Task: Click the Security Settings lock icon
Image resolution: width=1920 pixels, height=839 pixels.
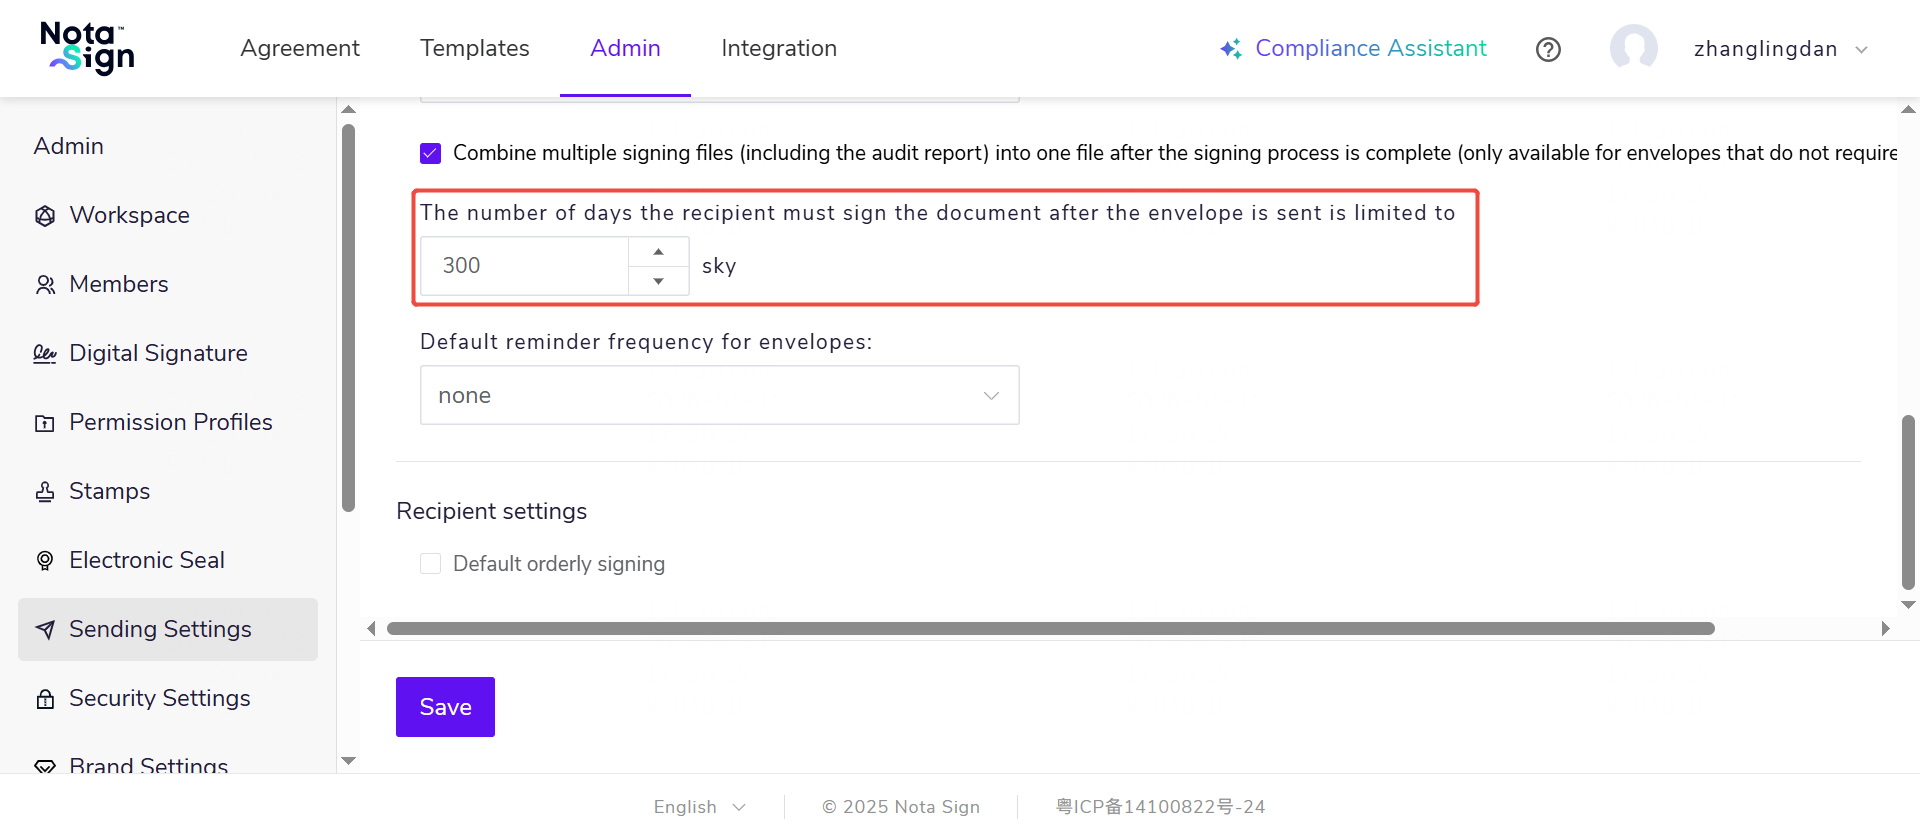Action: 45,699
